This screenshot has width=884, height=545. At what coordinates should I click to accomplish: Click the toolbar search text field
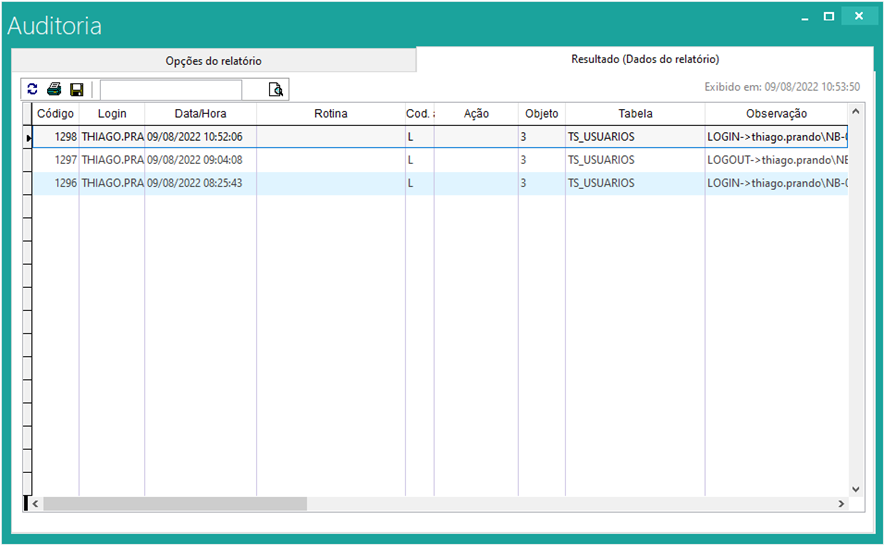[170, 90]
